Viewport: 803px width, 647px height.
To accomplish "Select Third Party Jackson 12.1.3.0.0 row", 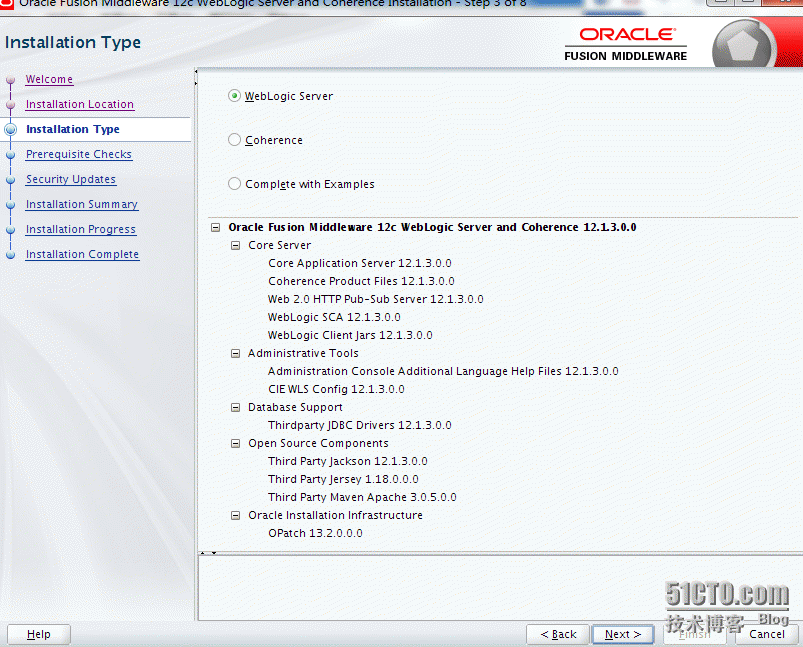I will (347, 461).
